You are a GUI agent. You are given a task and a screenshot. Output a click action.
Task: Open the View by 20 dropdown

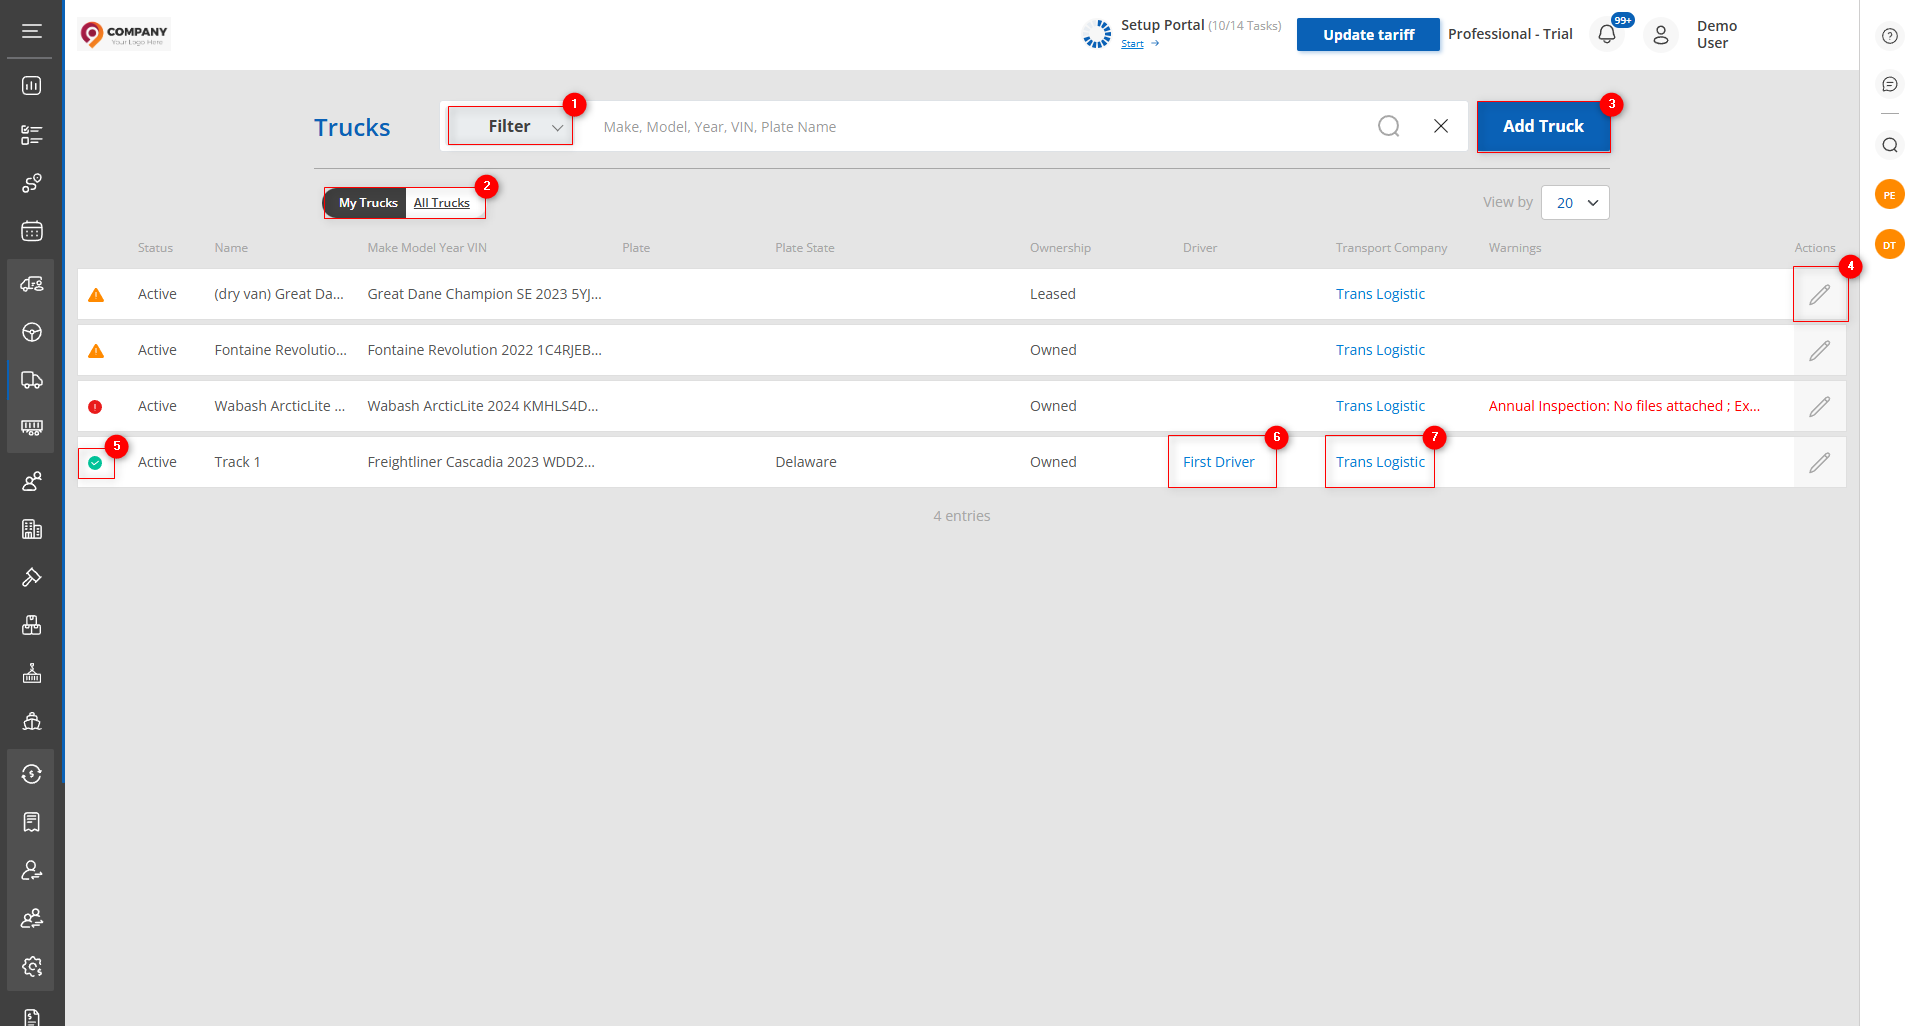[x=1575, y=203]
